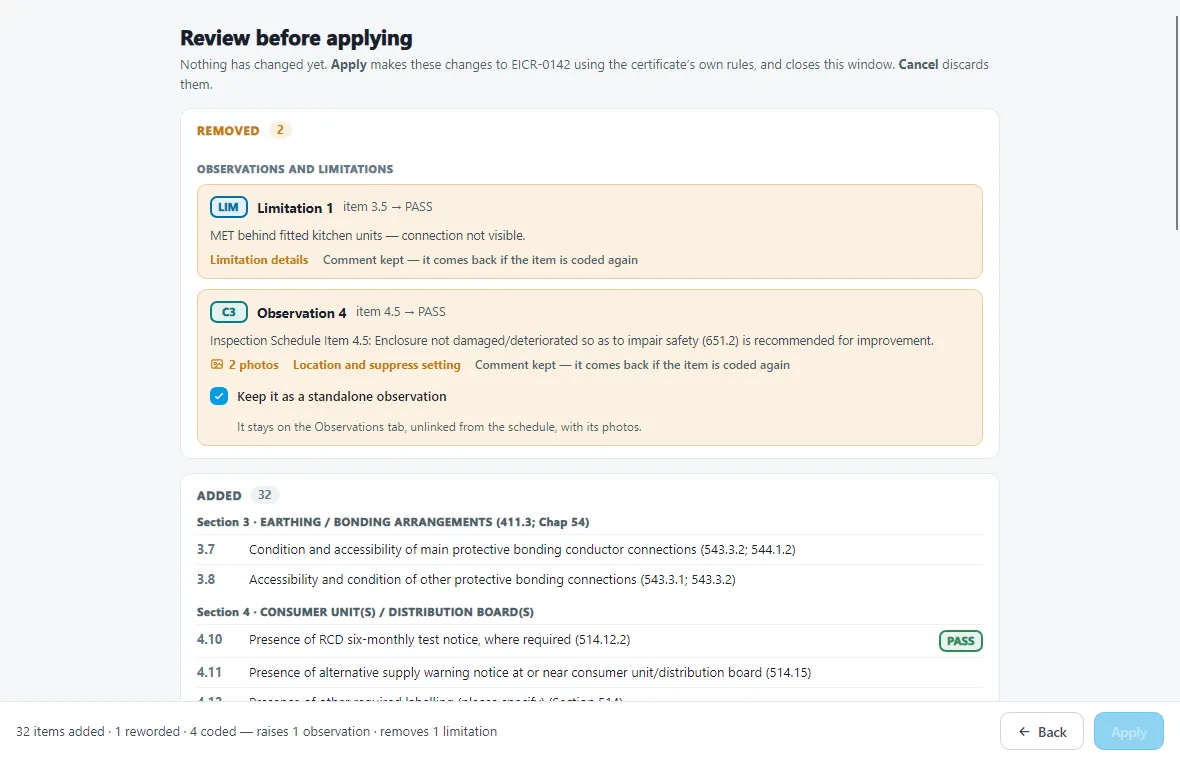
Task: Click 'item 4.5 → PASS' text
Action: coord(400,312)
